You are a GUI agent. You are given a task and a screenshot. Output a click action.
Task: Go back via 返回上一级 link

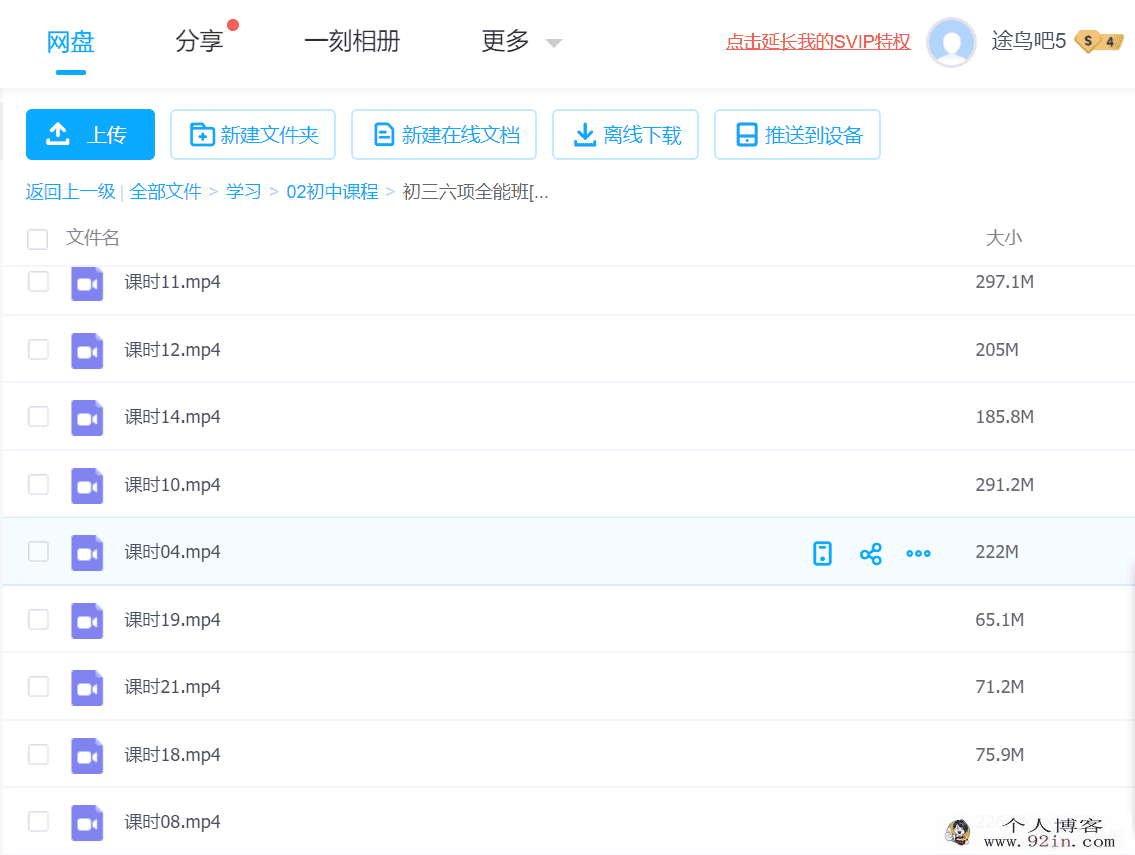click(x=70, y=192)
